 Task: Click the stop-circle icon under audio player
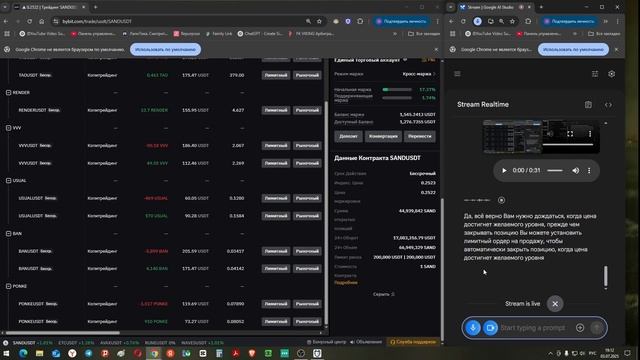(x=501, y=200)
